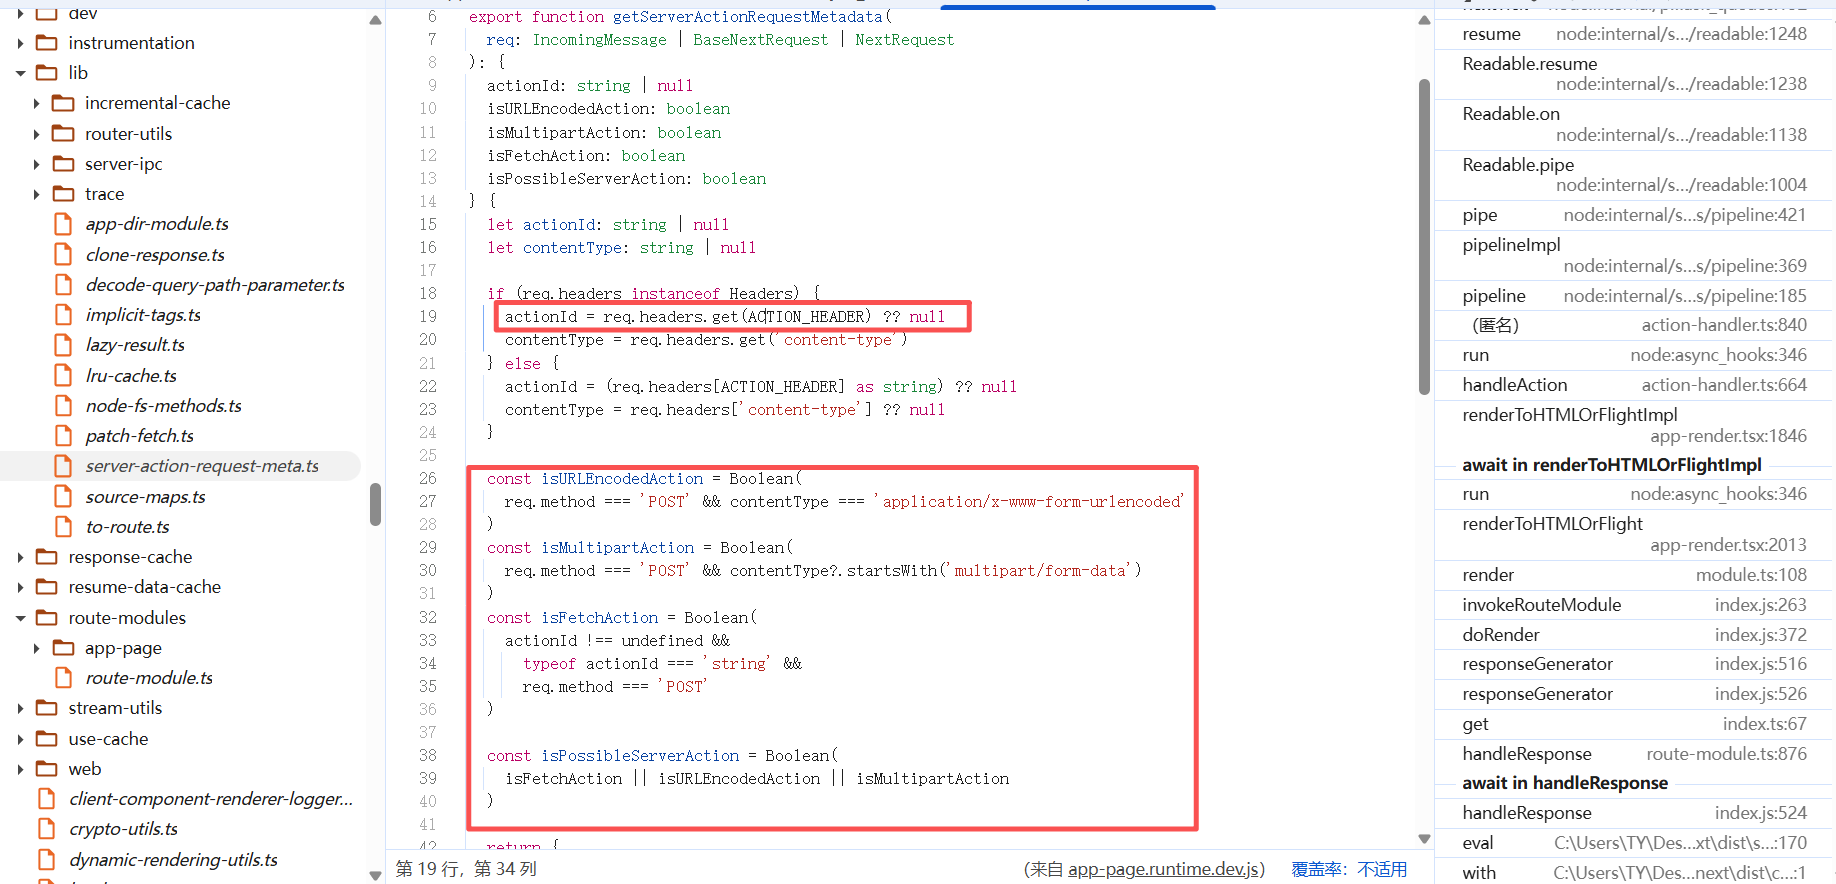The height and width of the screenshot is (884, 1836).
Task: Open server-action-request-meta.ts in the file tree
Action: click(201, 466)
